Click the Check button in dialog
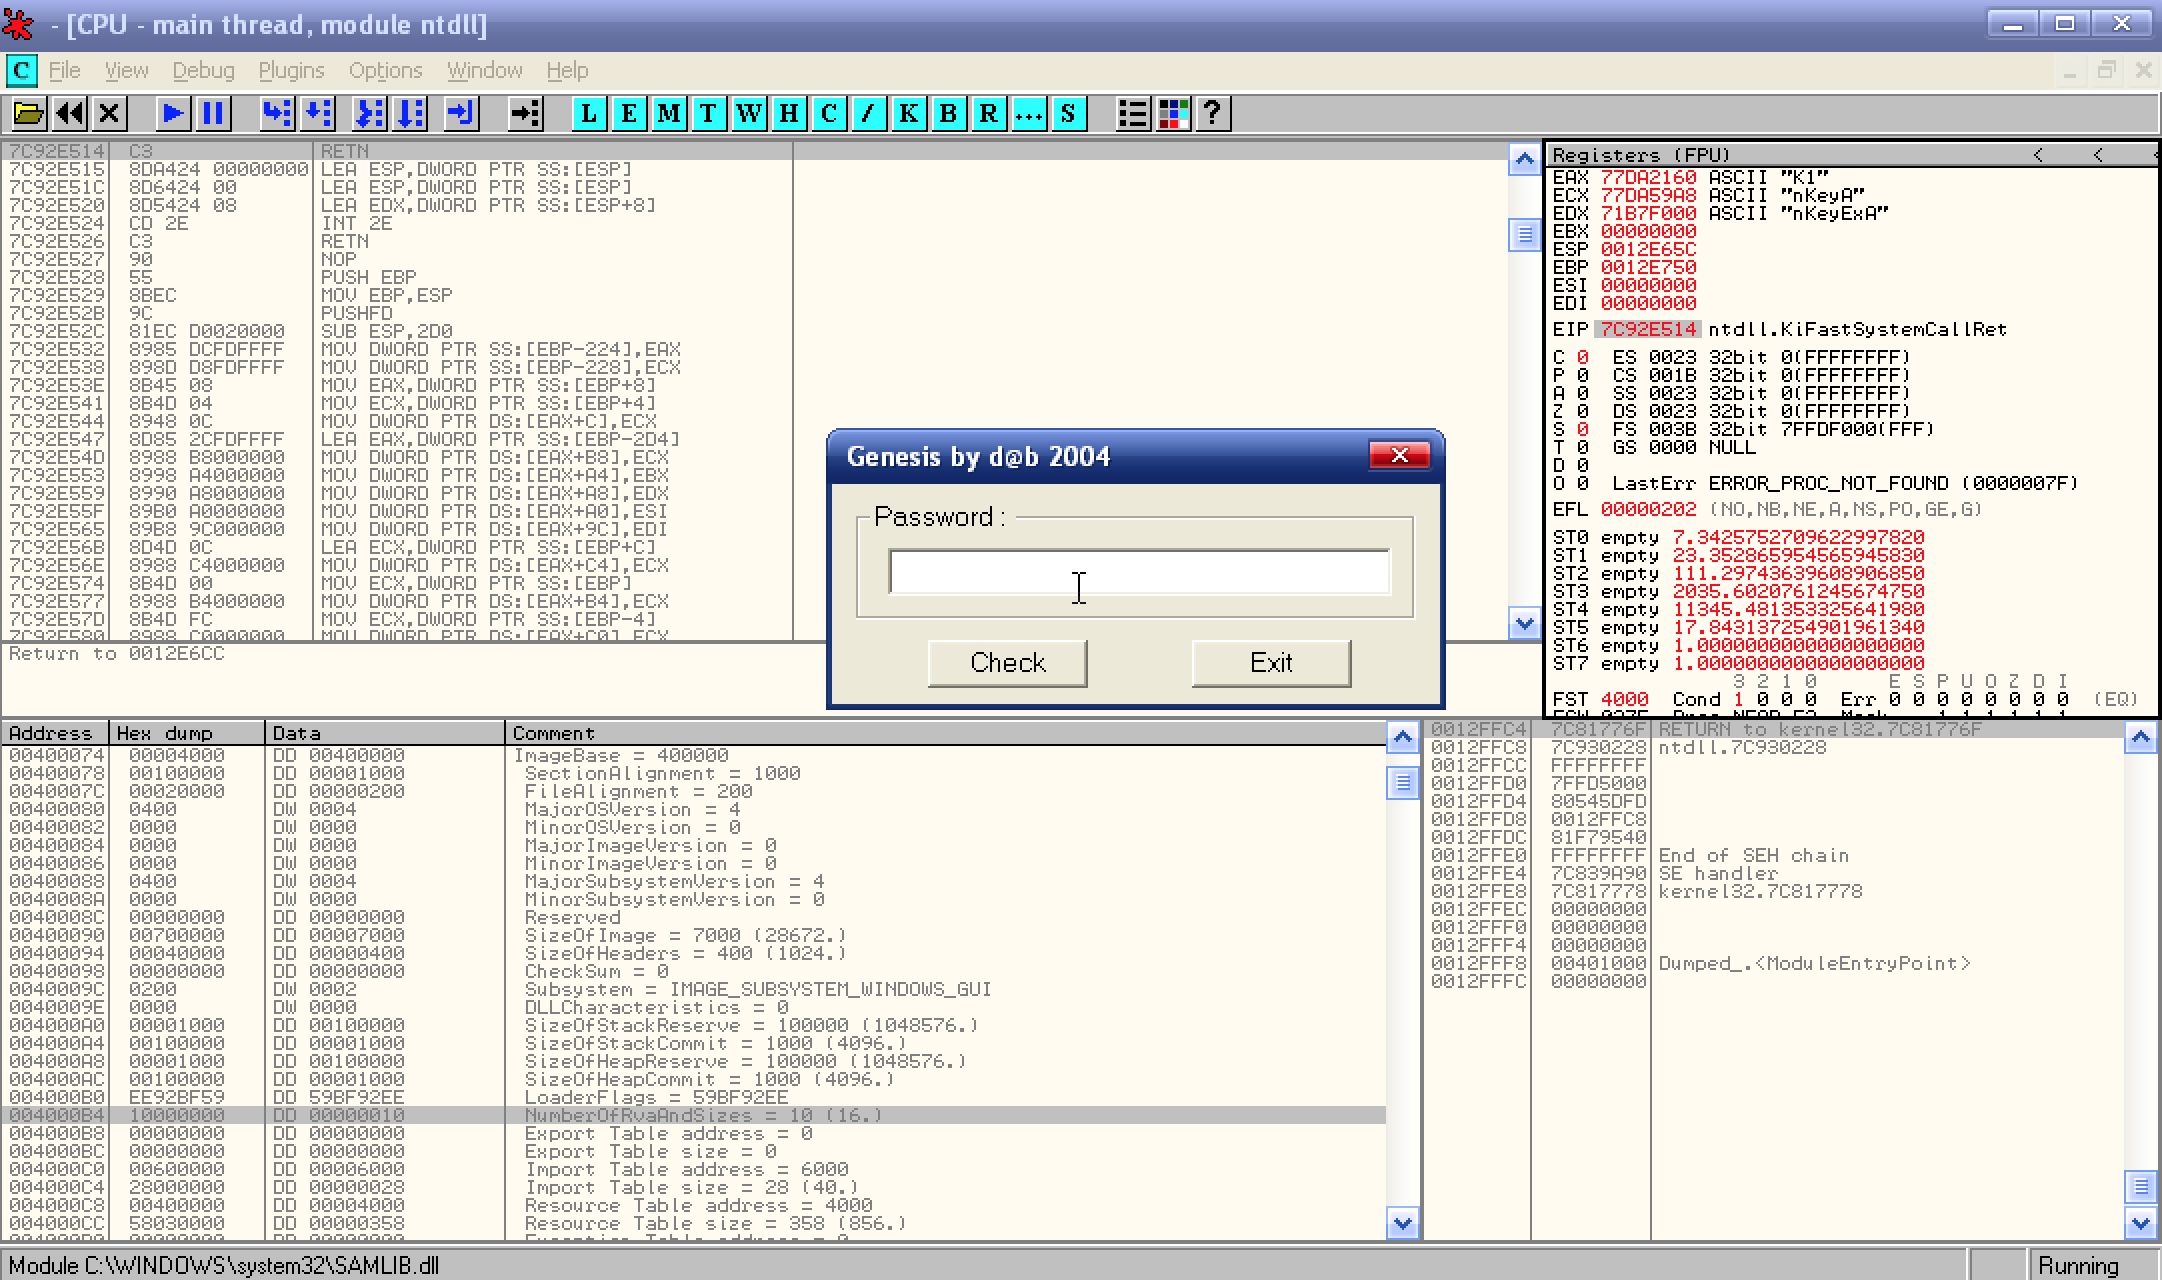 pos(1007,663)
